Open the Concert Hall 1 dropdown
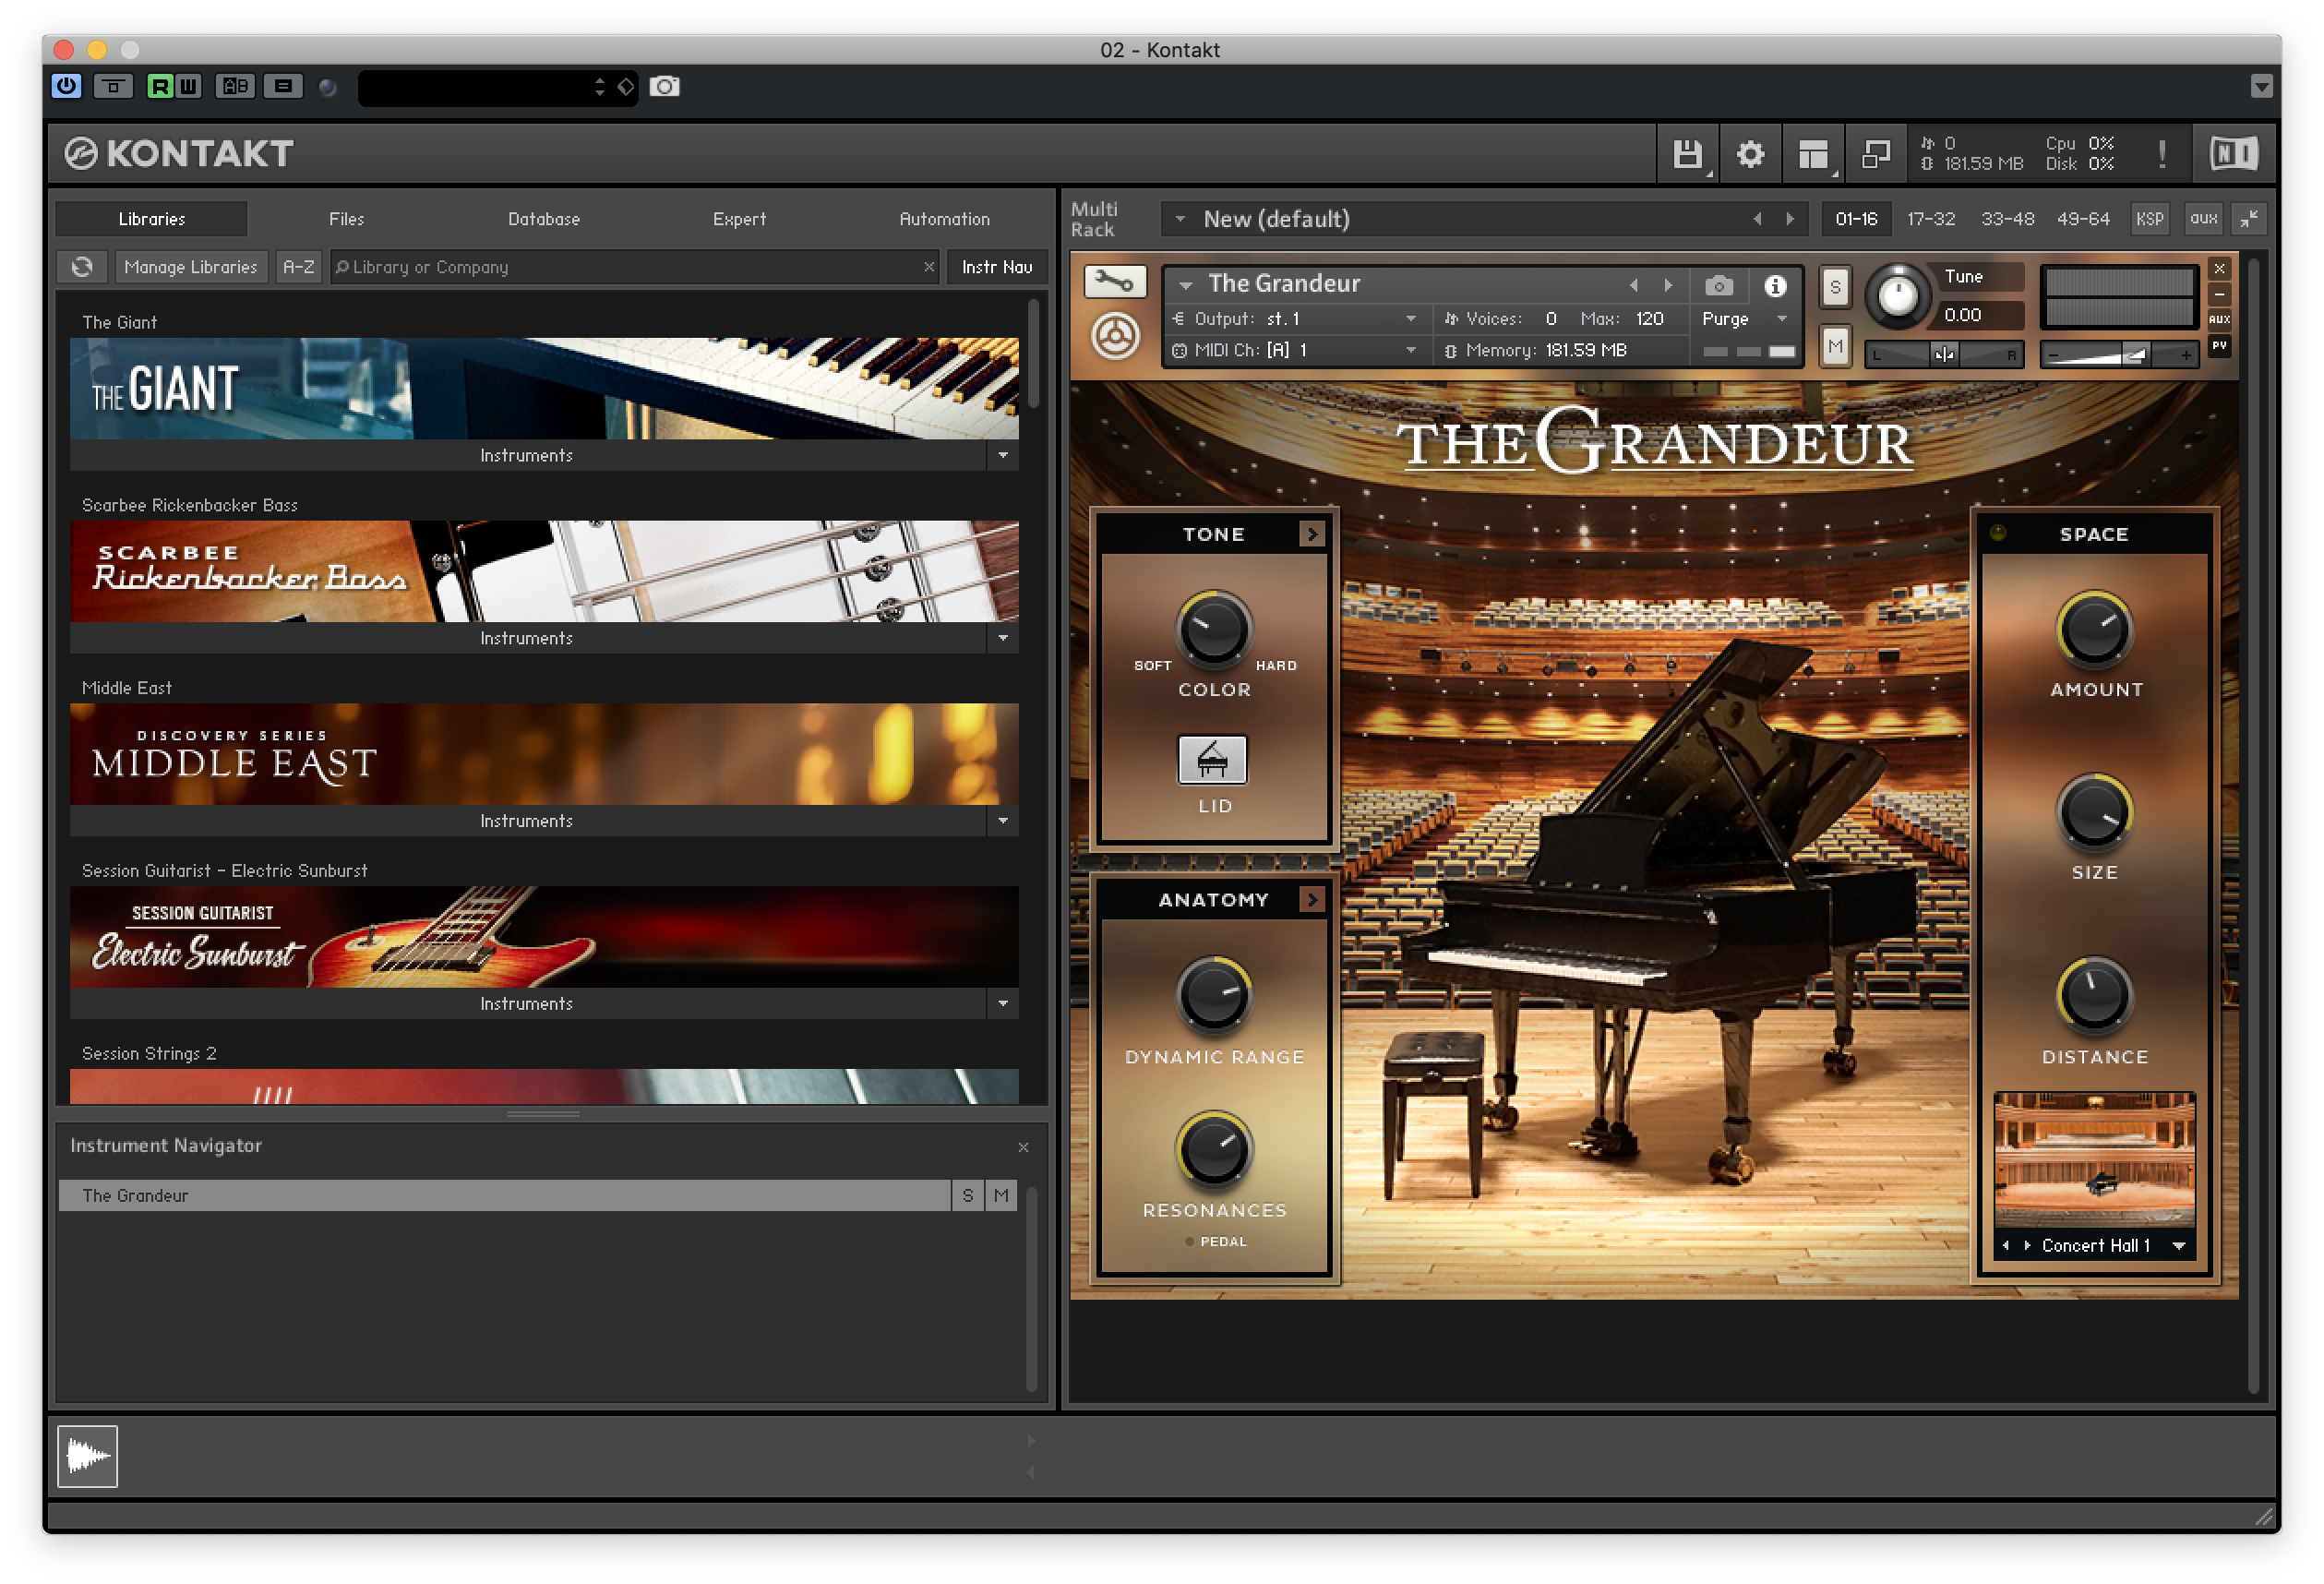 pos(2178,1246)
